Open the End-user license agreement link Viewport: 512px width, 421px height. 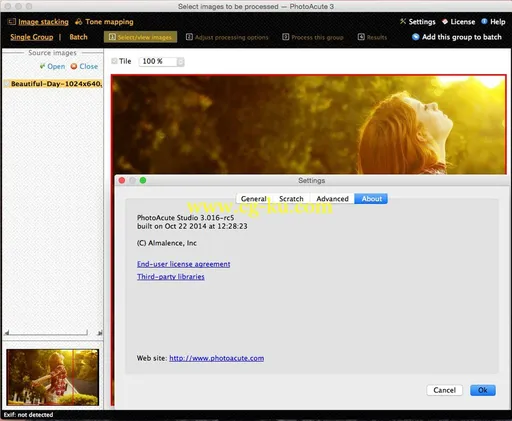tap(184, 264)
